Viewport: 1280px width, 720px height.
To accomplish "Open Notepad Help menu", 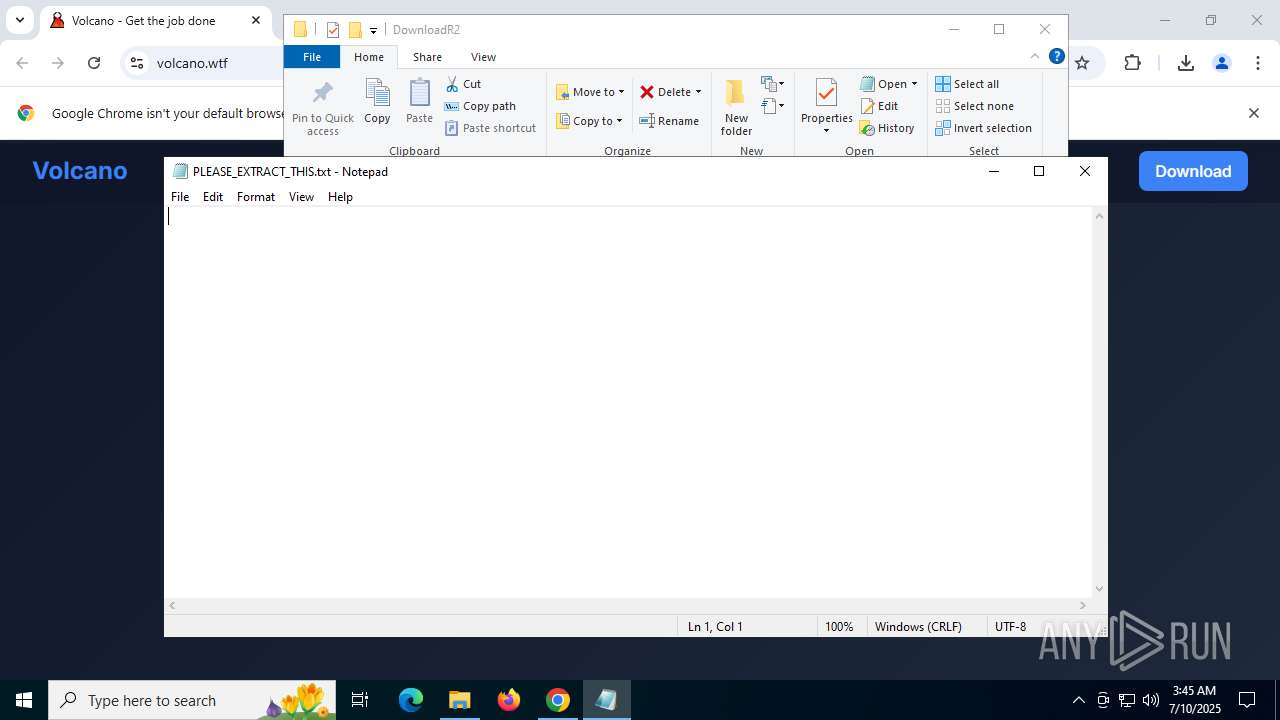I will pos(340,197).
